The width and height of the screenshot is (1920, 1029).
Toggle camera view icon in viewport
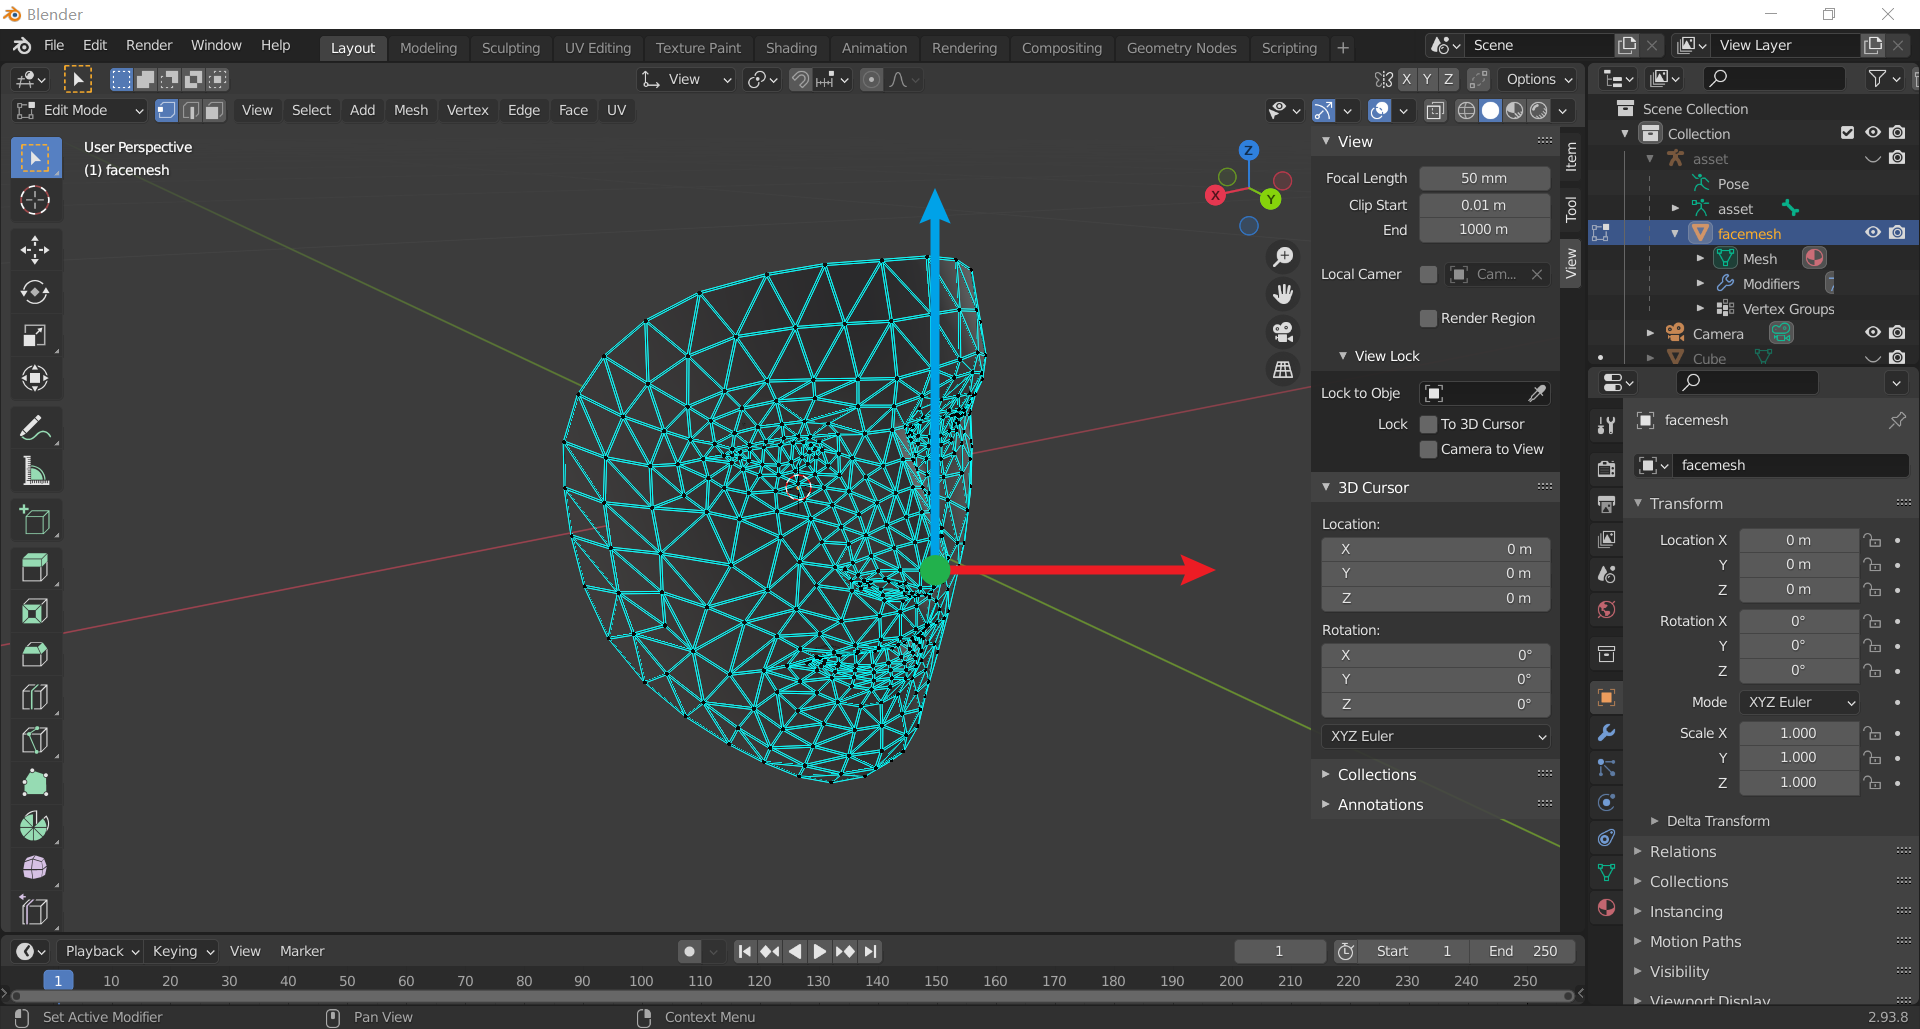[x=1283, y=332]
